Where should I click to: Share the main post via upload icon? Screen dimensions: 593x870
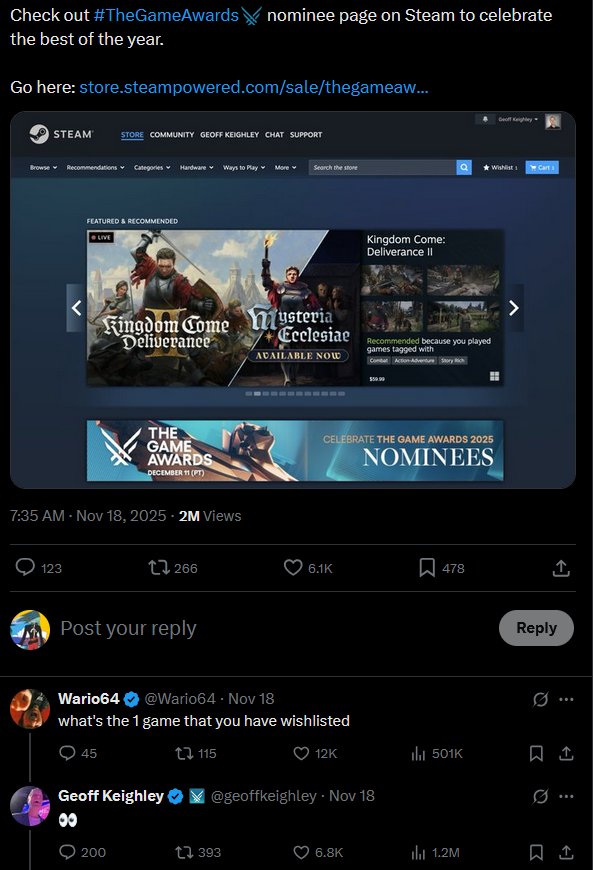click(x=561, y=568)
